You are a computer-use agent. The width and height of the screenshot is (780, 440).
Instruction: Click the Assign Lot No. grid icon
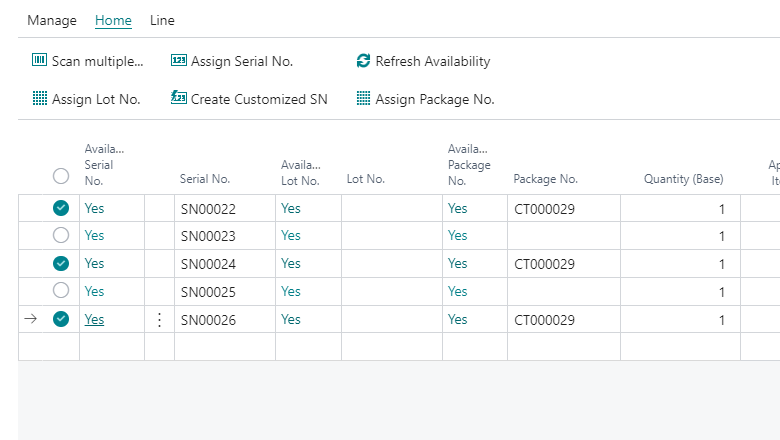click(40, 98)
